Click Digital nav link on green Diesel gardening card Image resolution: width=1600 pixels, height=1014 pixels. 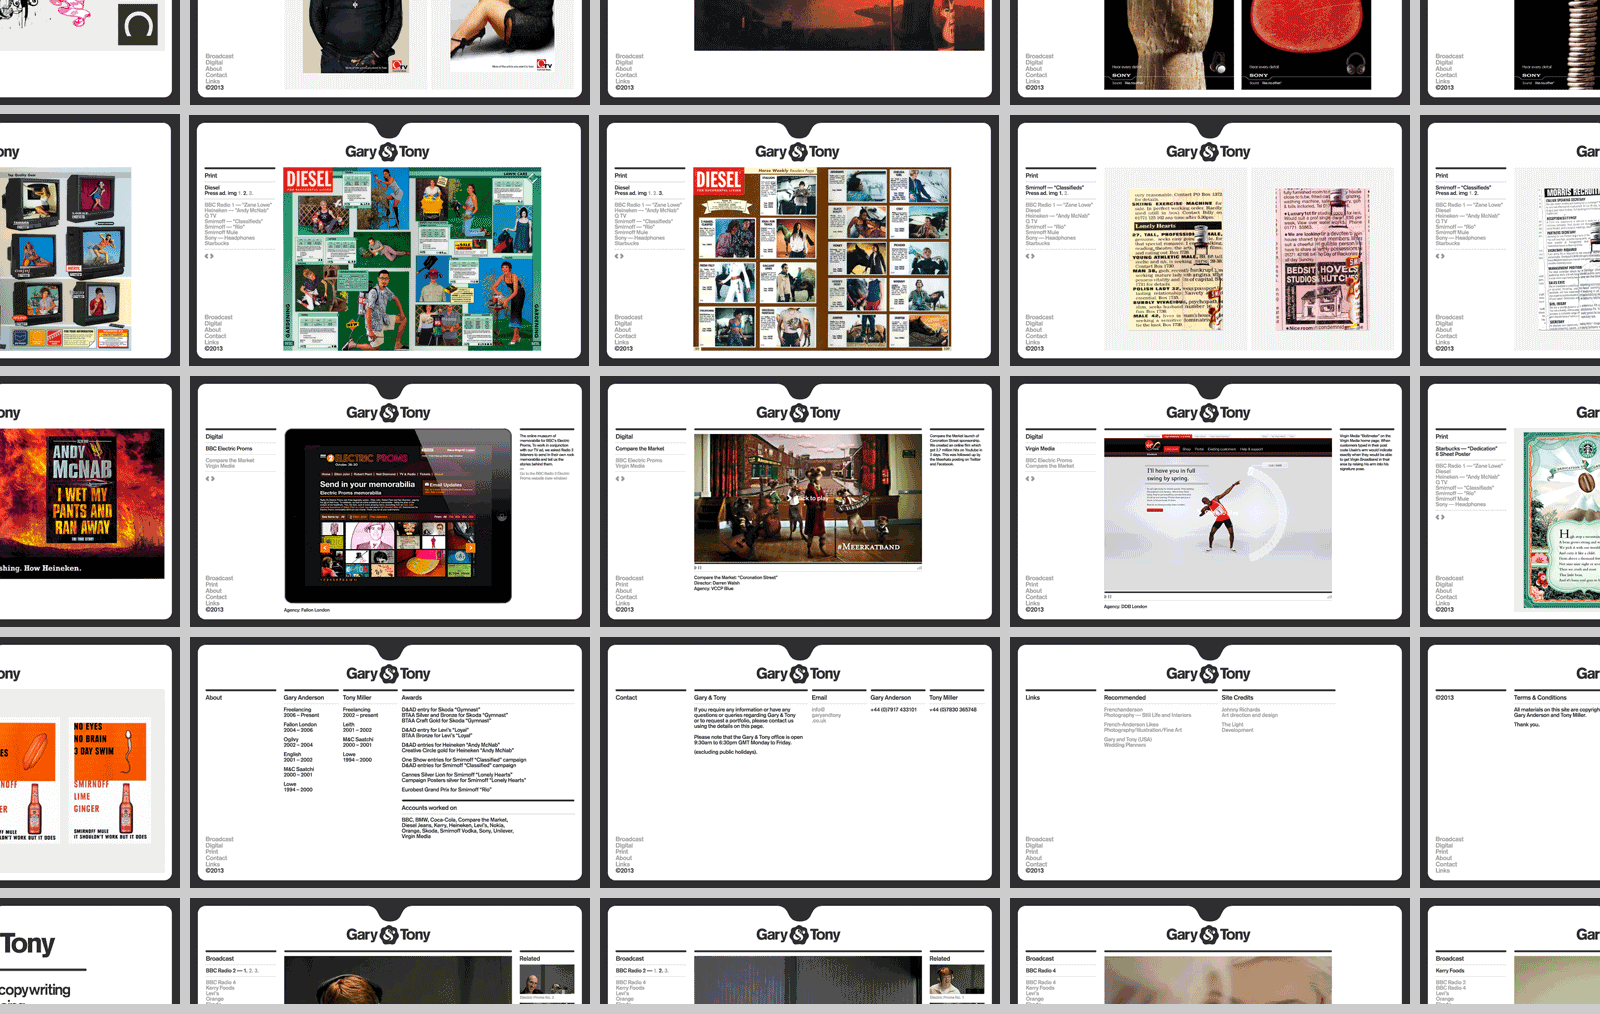(213, 323)
